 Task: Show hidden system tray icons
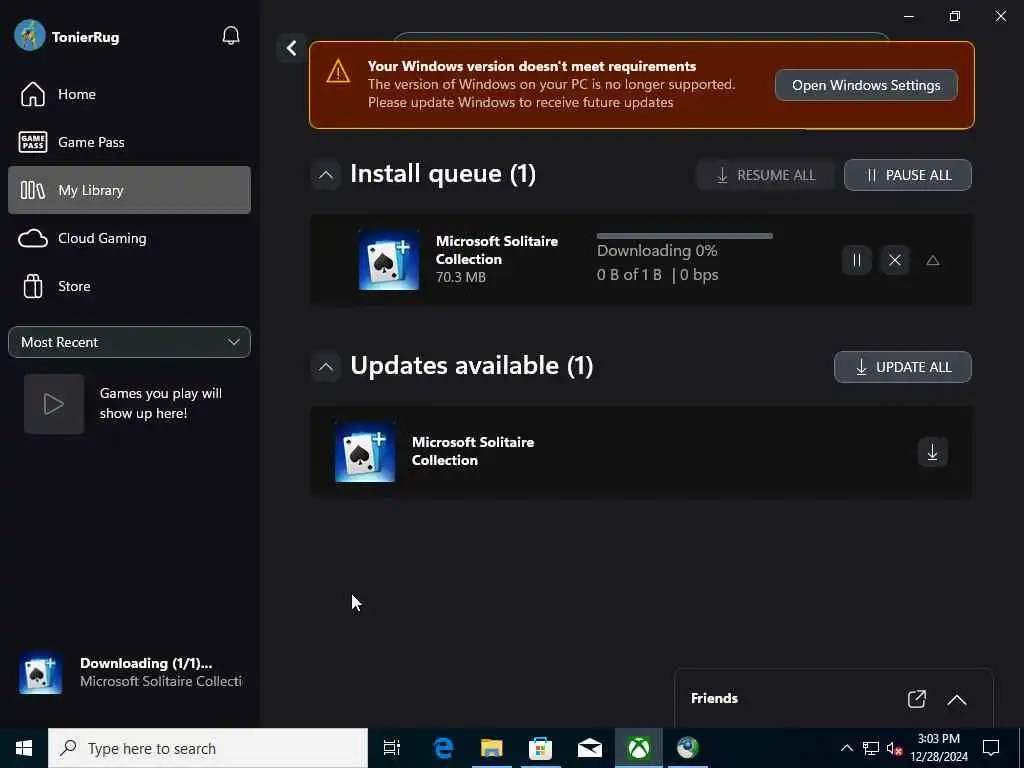click(846, 748)
